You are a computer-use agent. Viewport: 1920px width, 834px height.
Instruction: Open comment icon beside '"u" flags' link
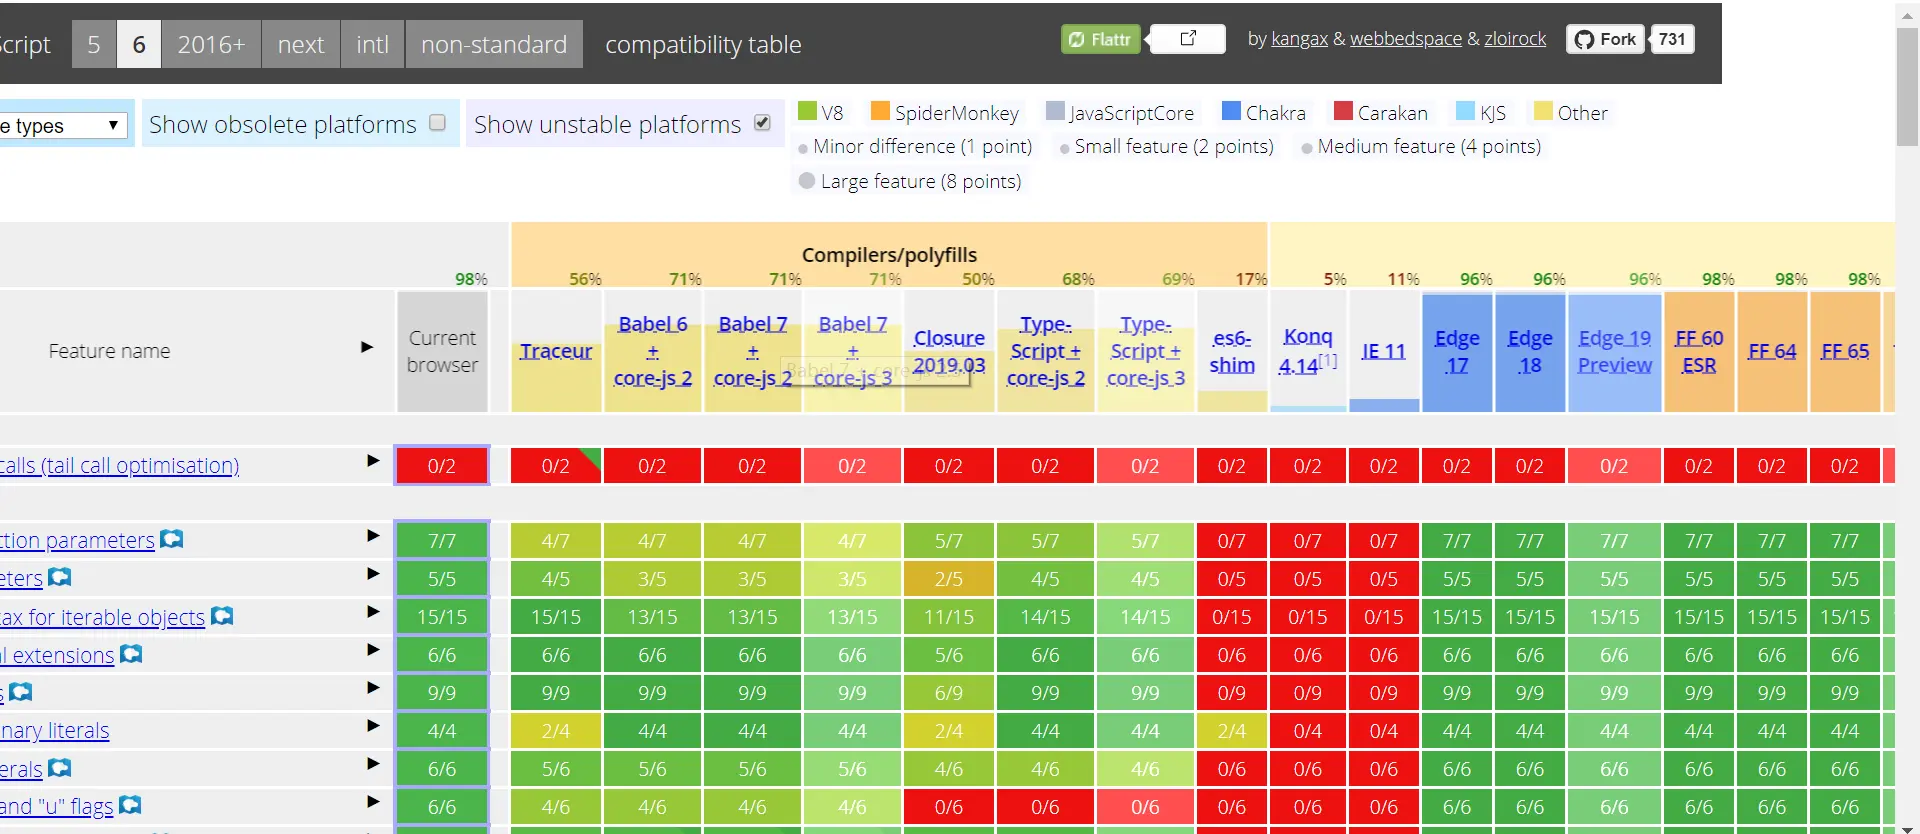click(130, 805)
